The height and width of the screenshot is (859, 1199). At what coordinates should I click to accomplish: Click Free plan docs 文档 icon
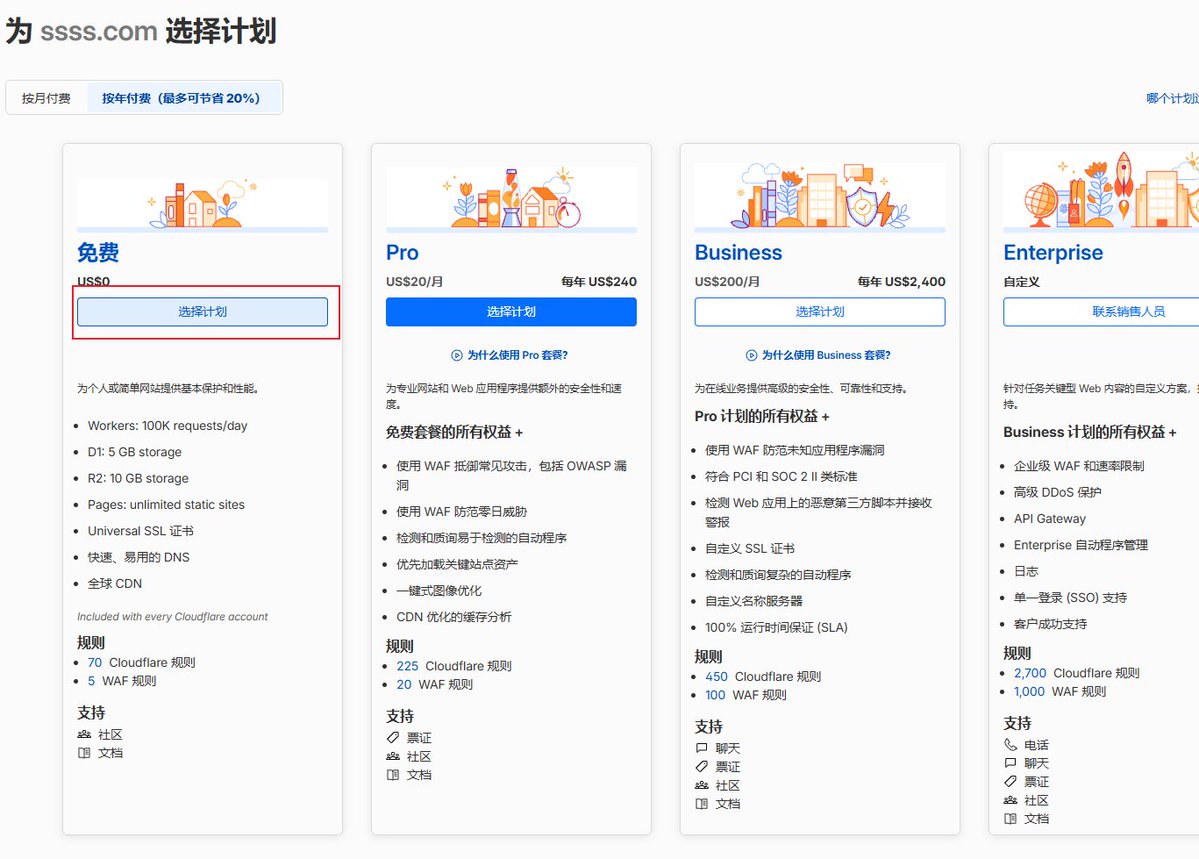[84, 753]
